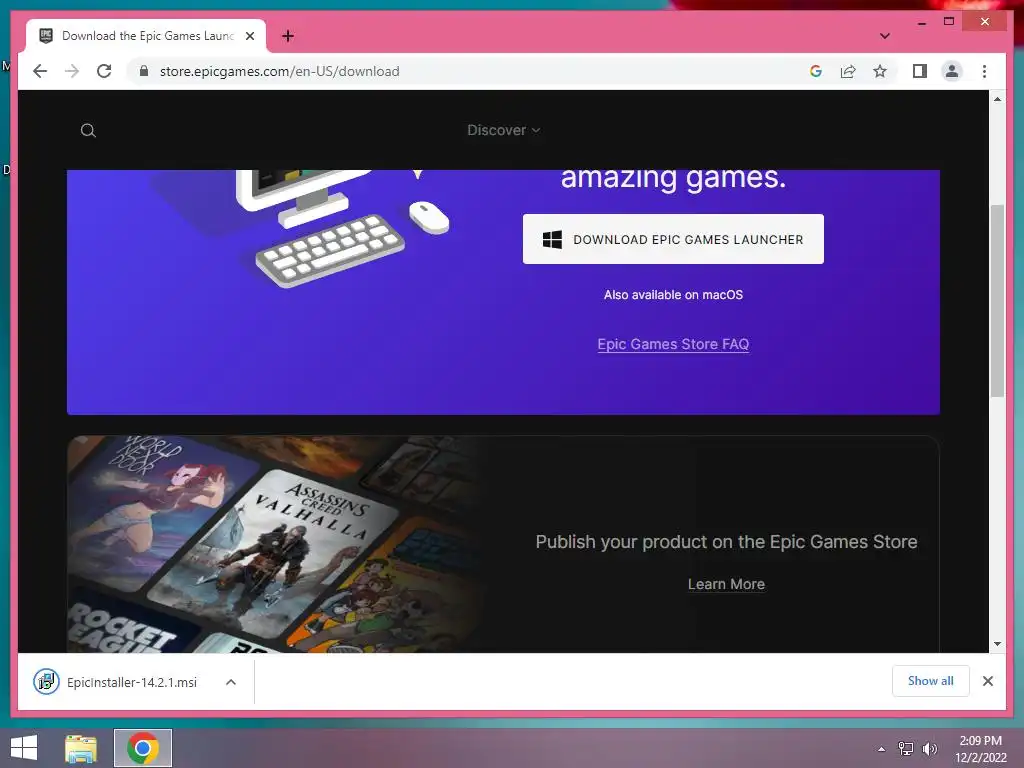
Task: Reload the Epic Games page
Action: coord(104,71)
